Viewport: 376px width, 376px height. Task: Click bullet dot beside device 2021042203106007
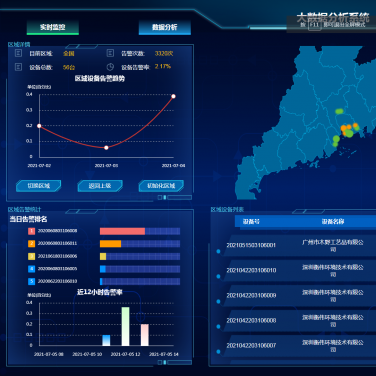click(218, 351)
